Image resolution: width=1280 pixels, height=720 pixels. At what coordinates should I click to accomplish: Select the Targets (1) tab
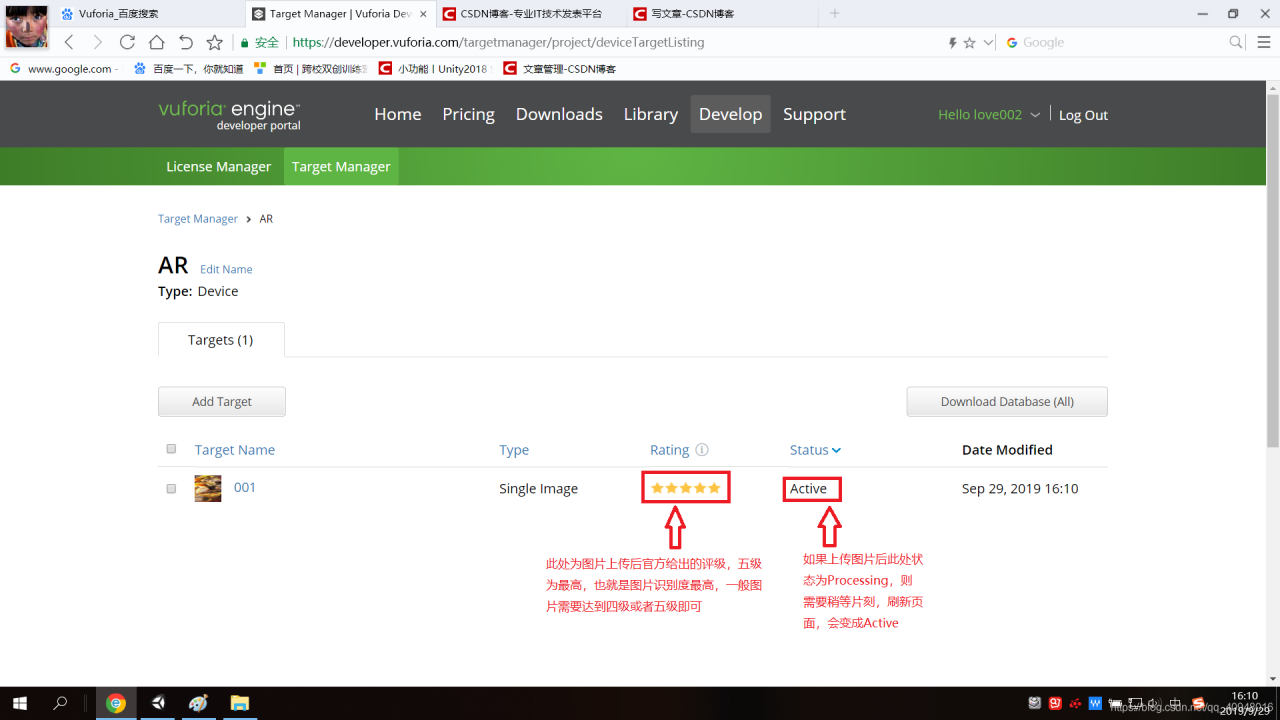click(221, 340)
